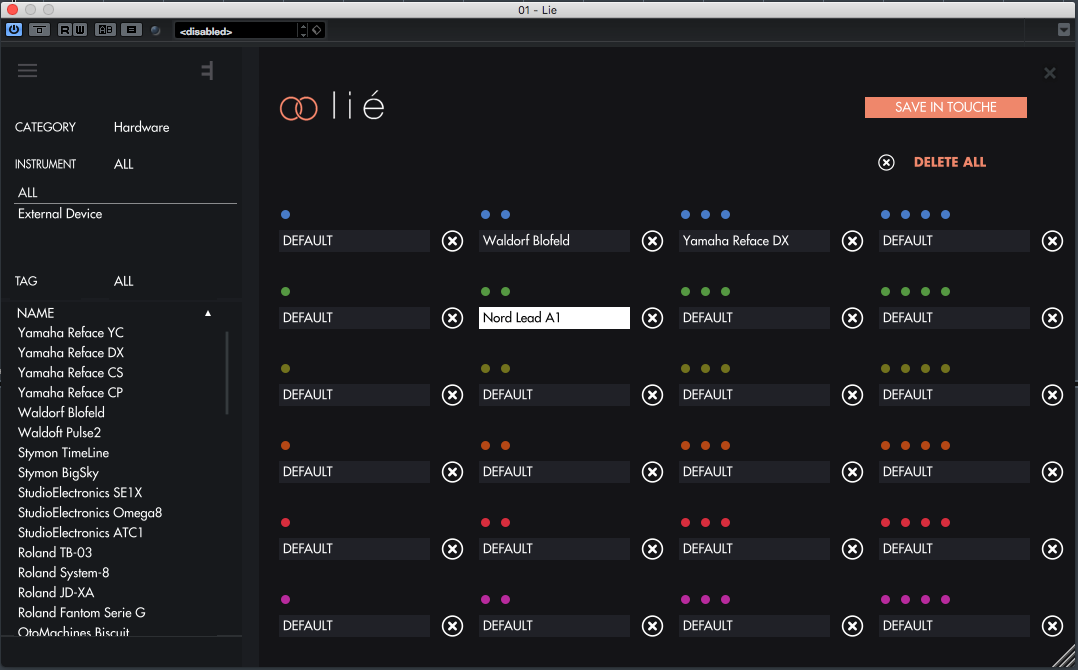This screenshot has height=670, width=1078.
Task: Click the circled X beside DELETE ALL
Action: [x=886, y=163]
